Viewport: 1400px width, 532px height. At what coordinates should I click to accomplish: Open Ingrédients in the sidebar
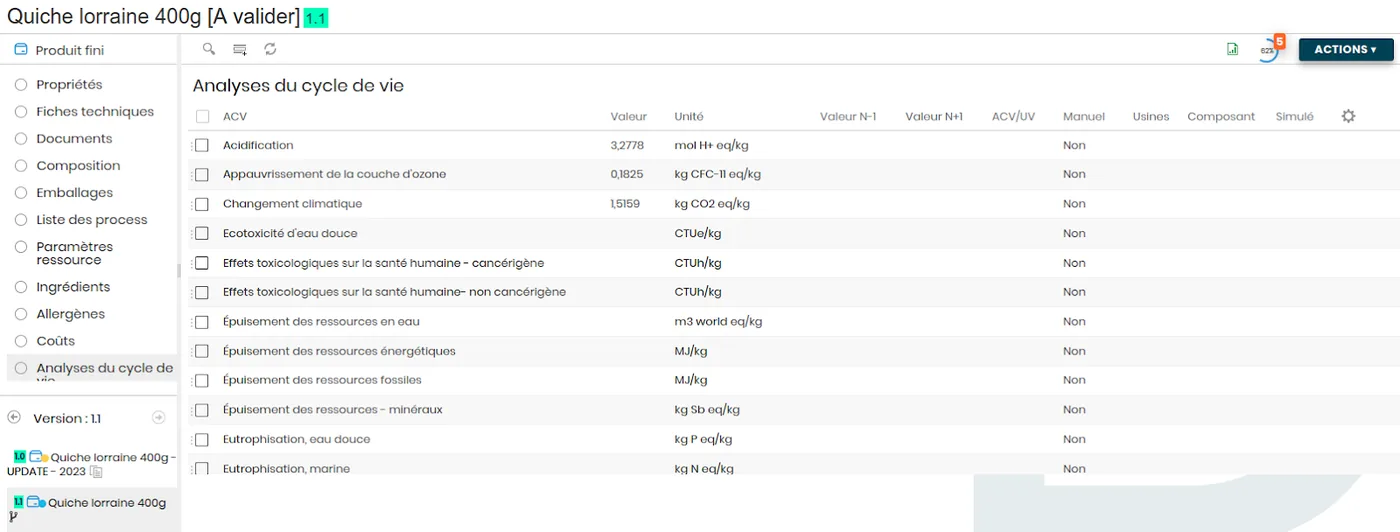73,287
